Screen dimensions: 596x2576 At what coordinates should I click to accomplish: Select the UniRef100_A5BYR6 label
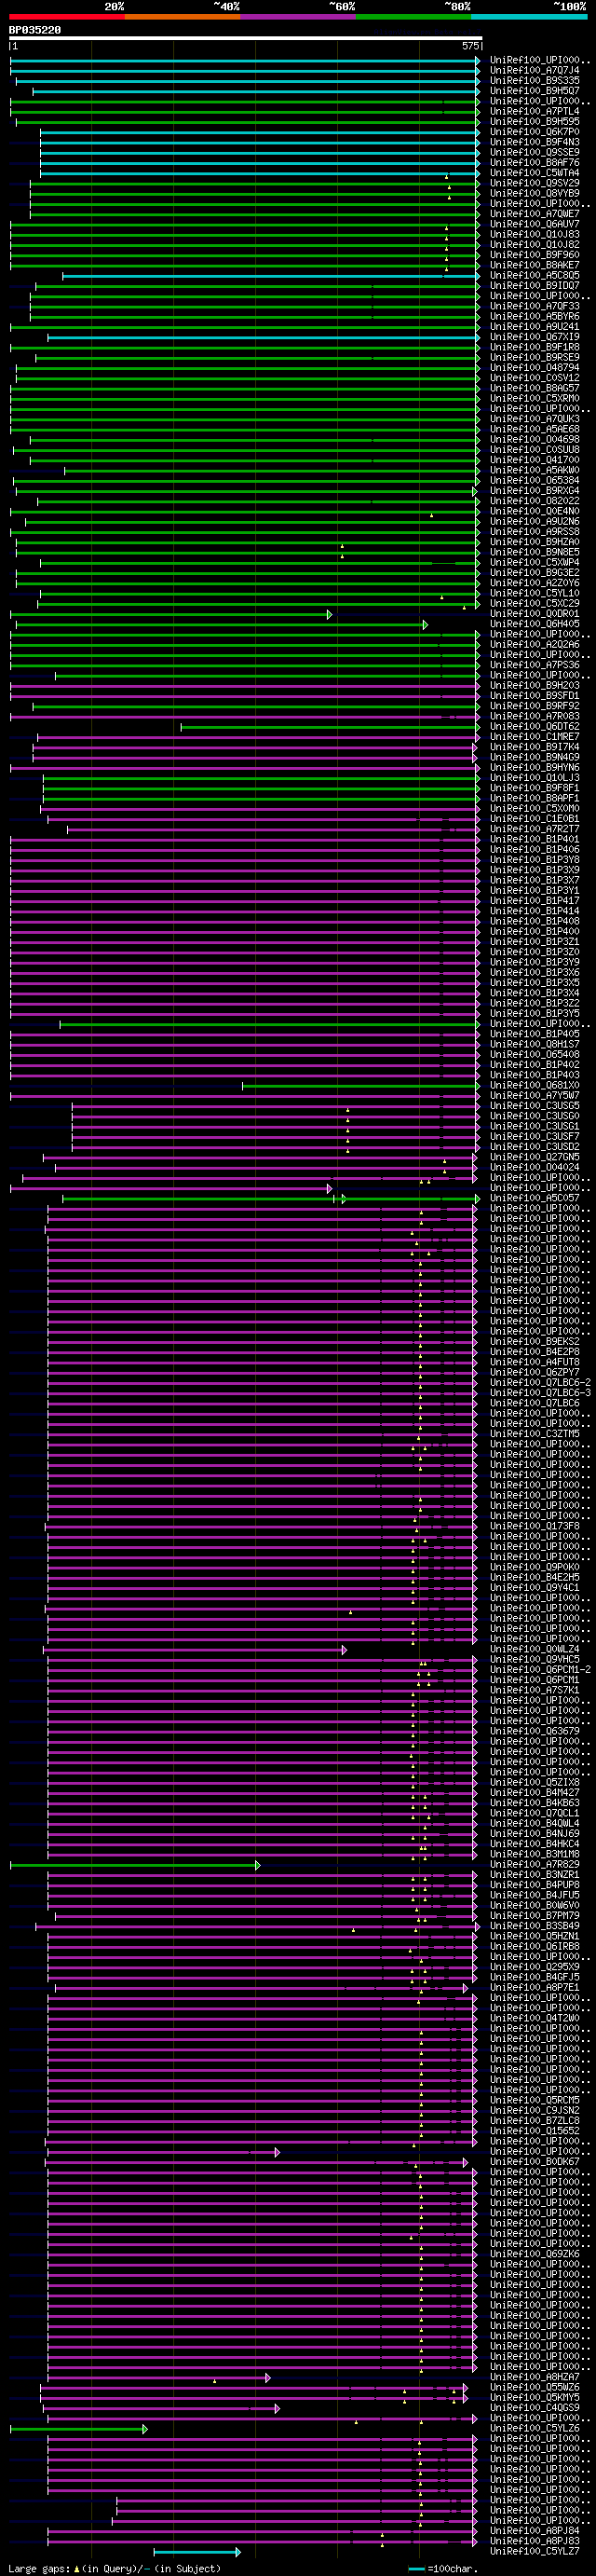coord(534,317)
